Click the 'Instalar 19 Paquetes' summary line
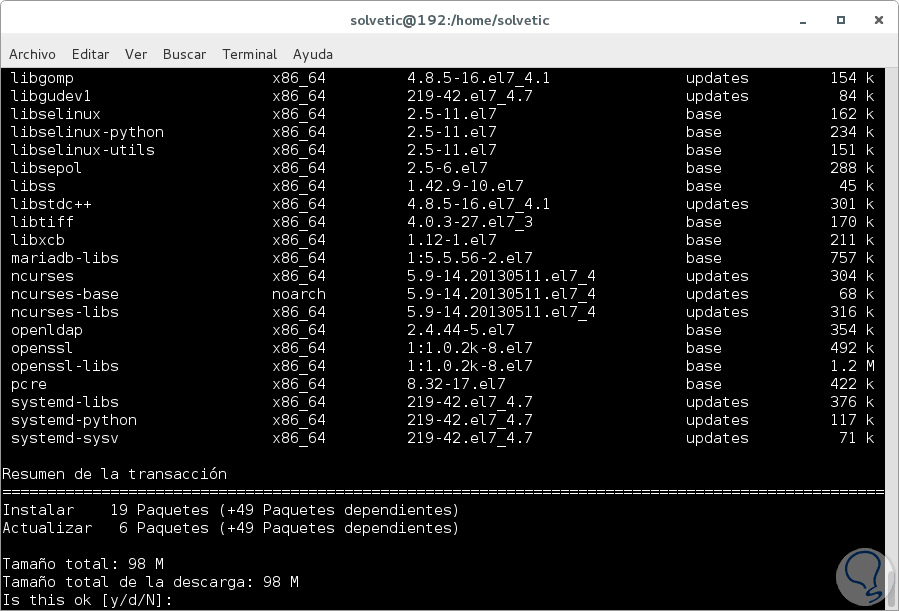This screenshot has width=899, height=611. click(230, 510)
